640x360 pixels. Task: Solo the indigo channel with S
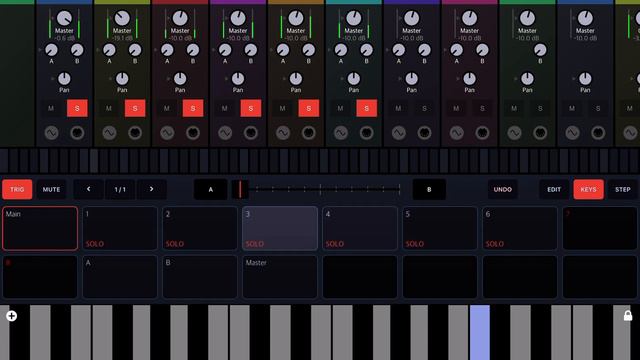[424, 108]
